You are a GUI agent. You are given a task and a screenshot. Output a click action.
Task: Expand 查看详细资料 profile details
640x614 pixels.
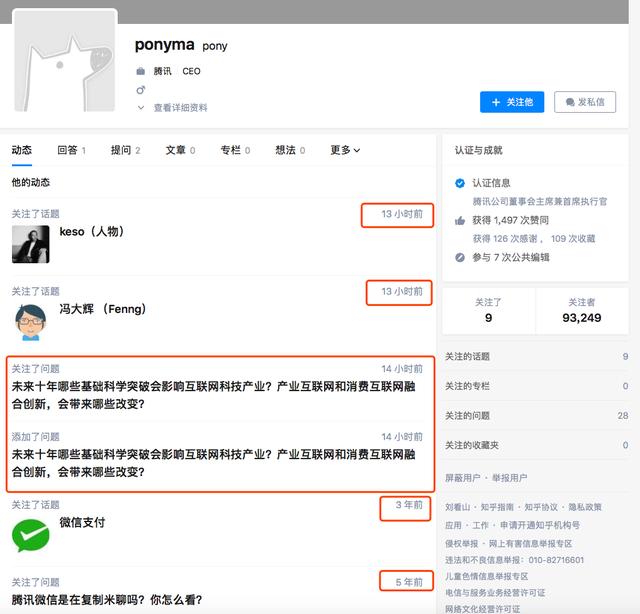tap(180, 108)
